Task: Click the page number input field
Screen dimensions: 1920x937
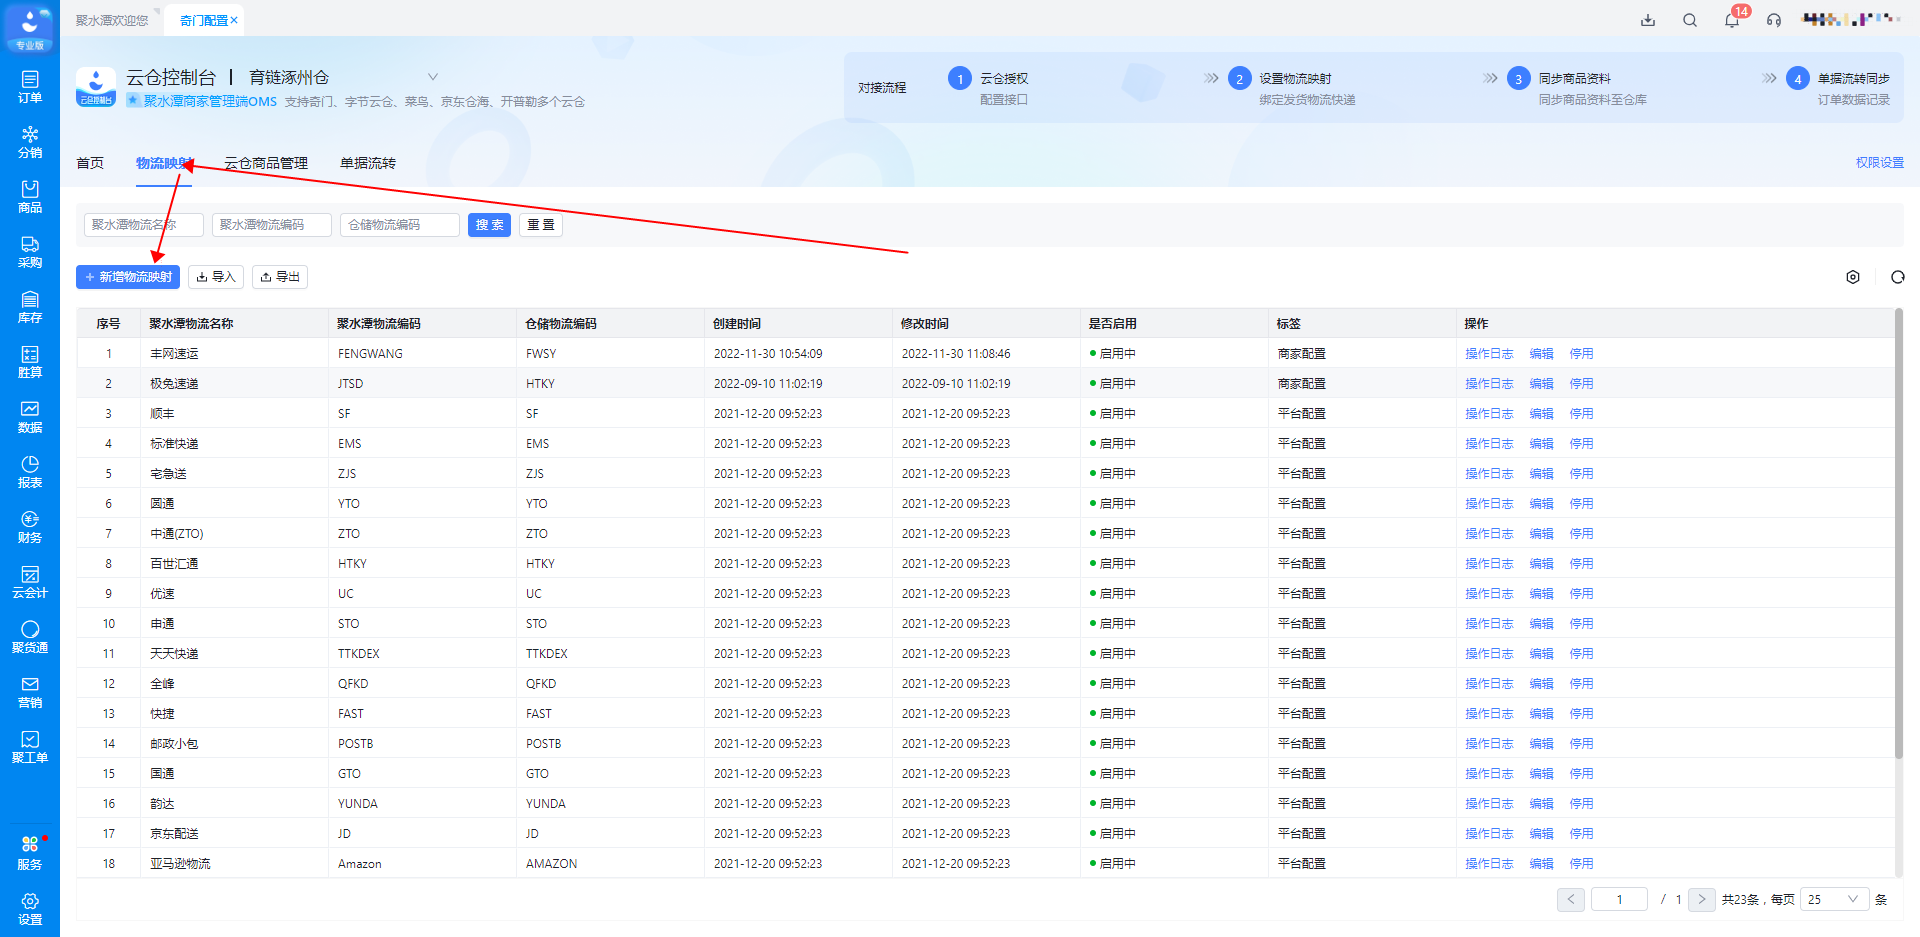Action: pyautogui.click(x=1619, y=899)
